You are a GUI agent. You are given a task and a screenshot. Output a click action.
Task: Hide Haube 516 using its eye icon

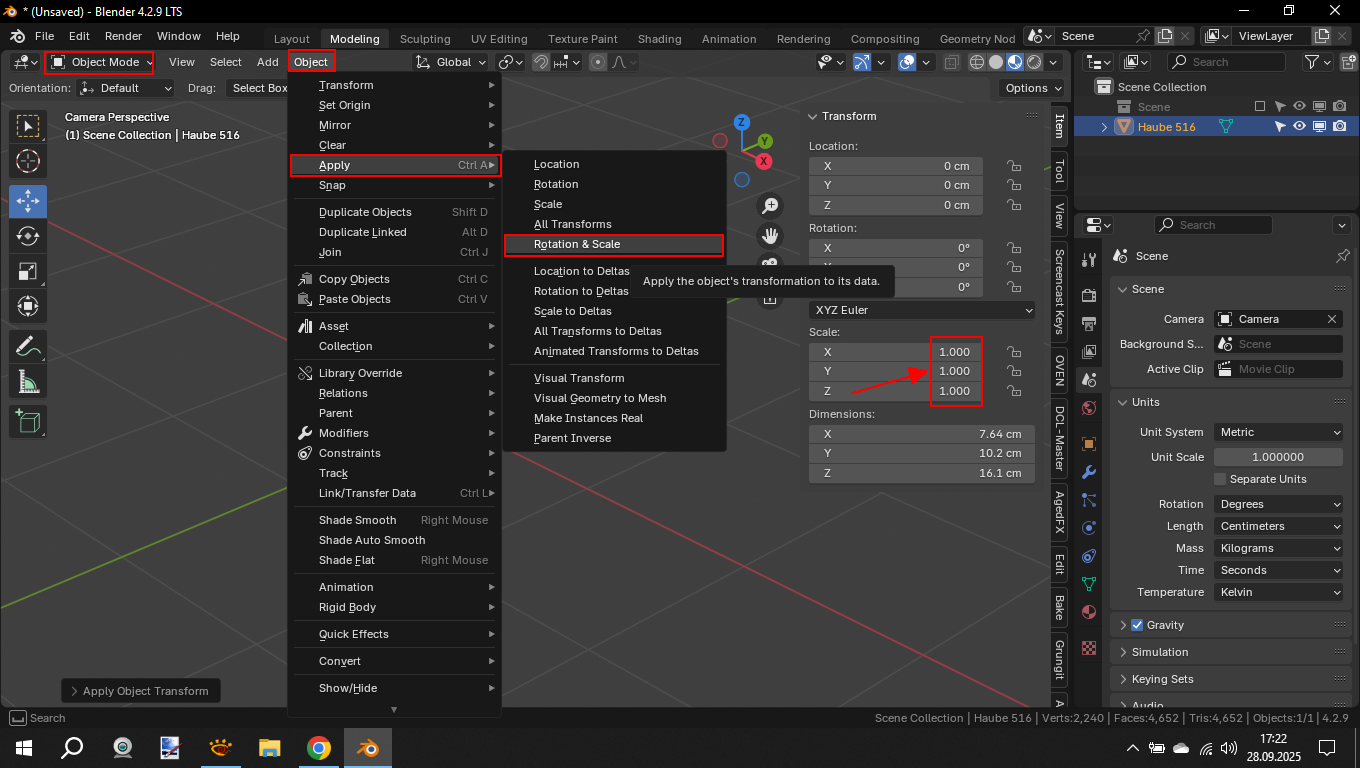click(1299, 127)
